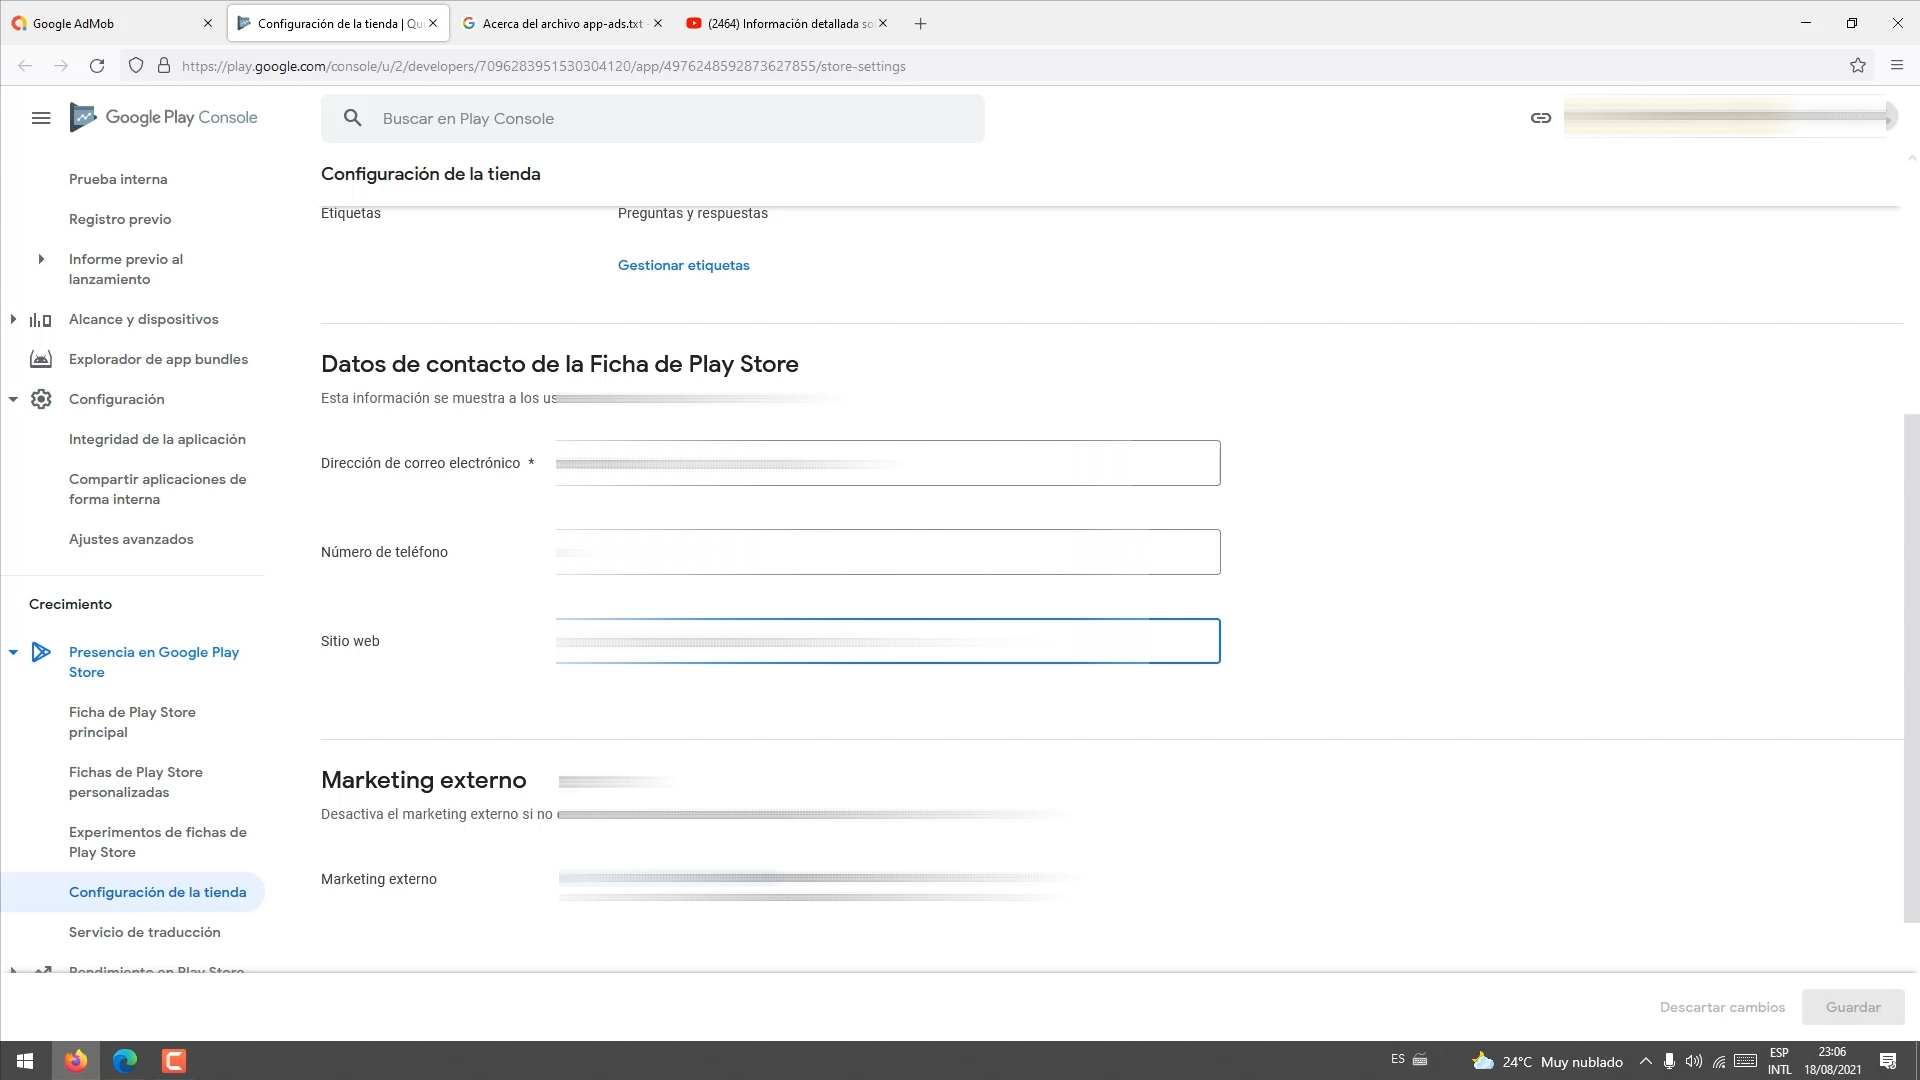Expand Alcance y dispositivos section

(13, 319)
